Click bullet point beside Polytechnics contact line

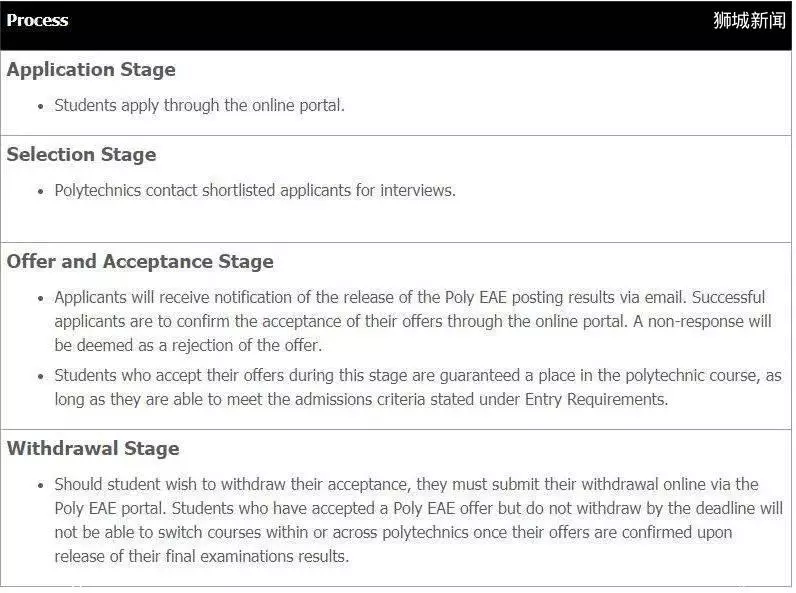click(41, 192)
